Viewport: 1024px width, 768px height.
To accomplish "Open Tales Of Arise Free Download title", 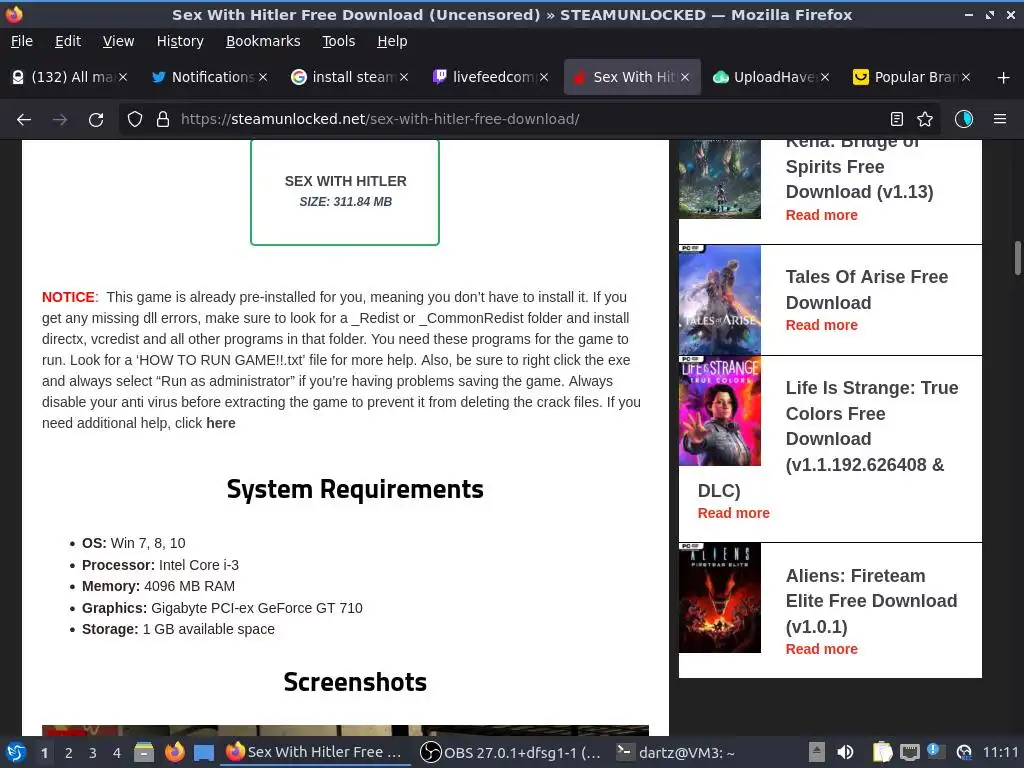I will coord(867,289).
